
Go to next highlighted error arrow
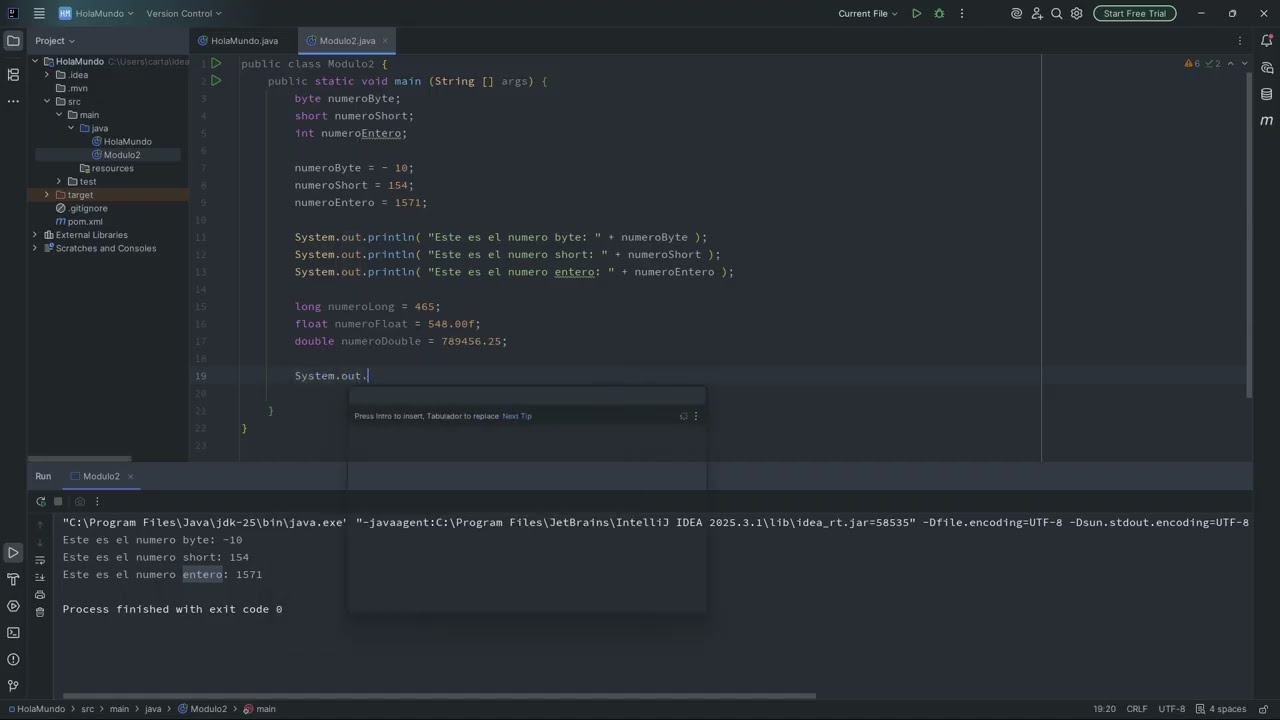tap(1244, 63)
